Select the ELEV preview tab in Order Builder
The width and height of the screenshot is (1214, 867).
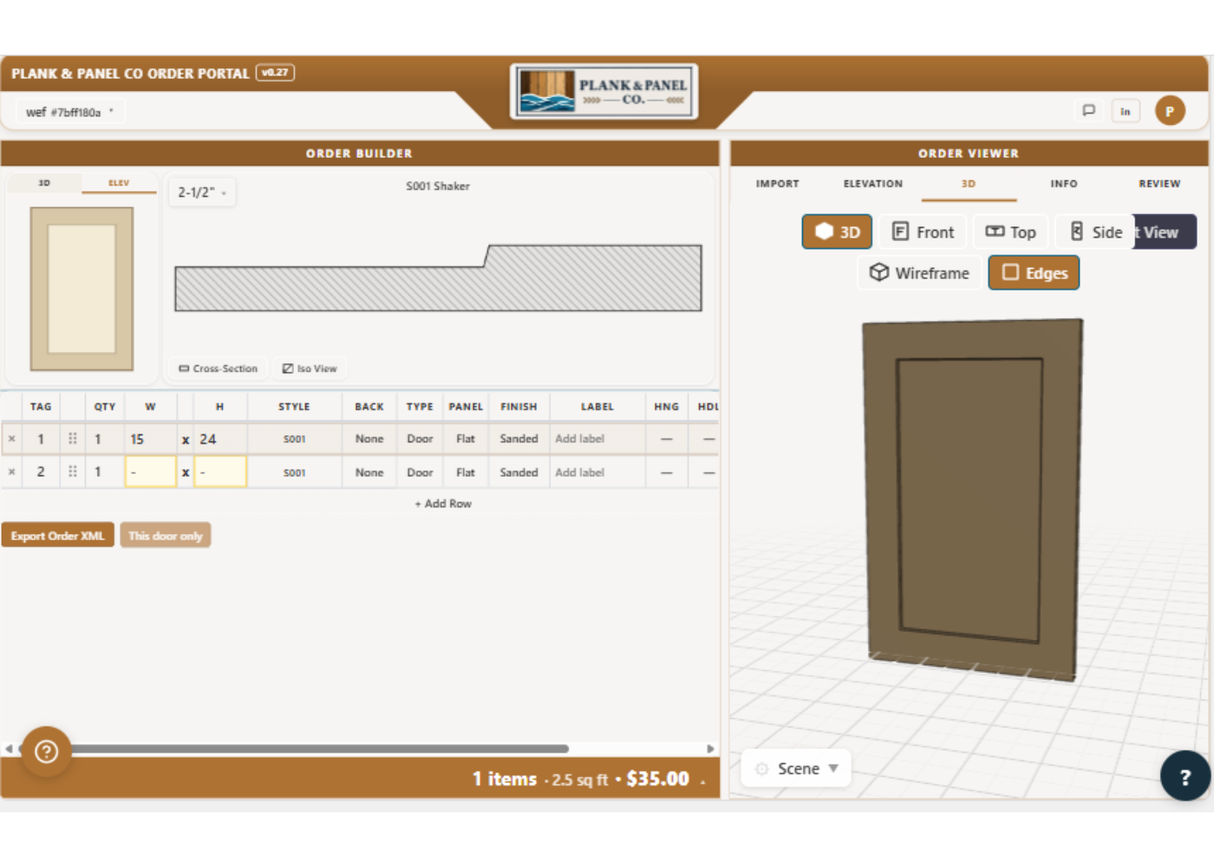pos(119,183)
